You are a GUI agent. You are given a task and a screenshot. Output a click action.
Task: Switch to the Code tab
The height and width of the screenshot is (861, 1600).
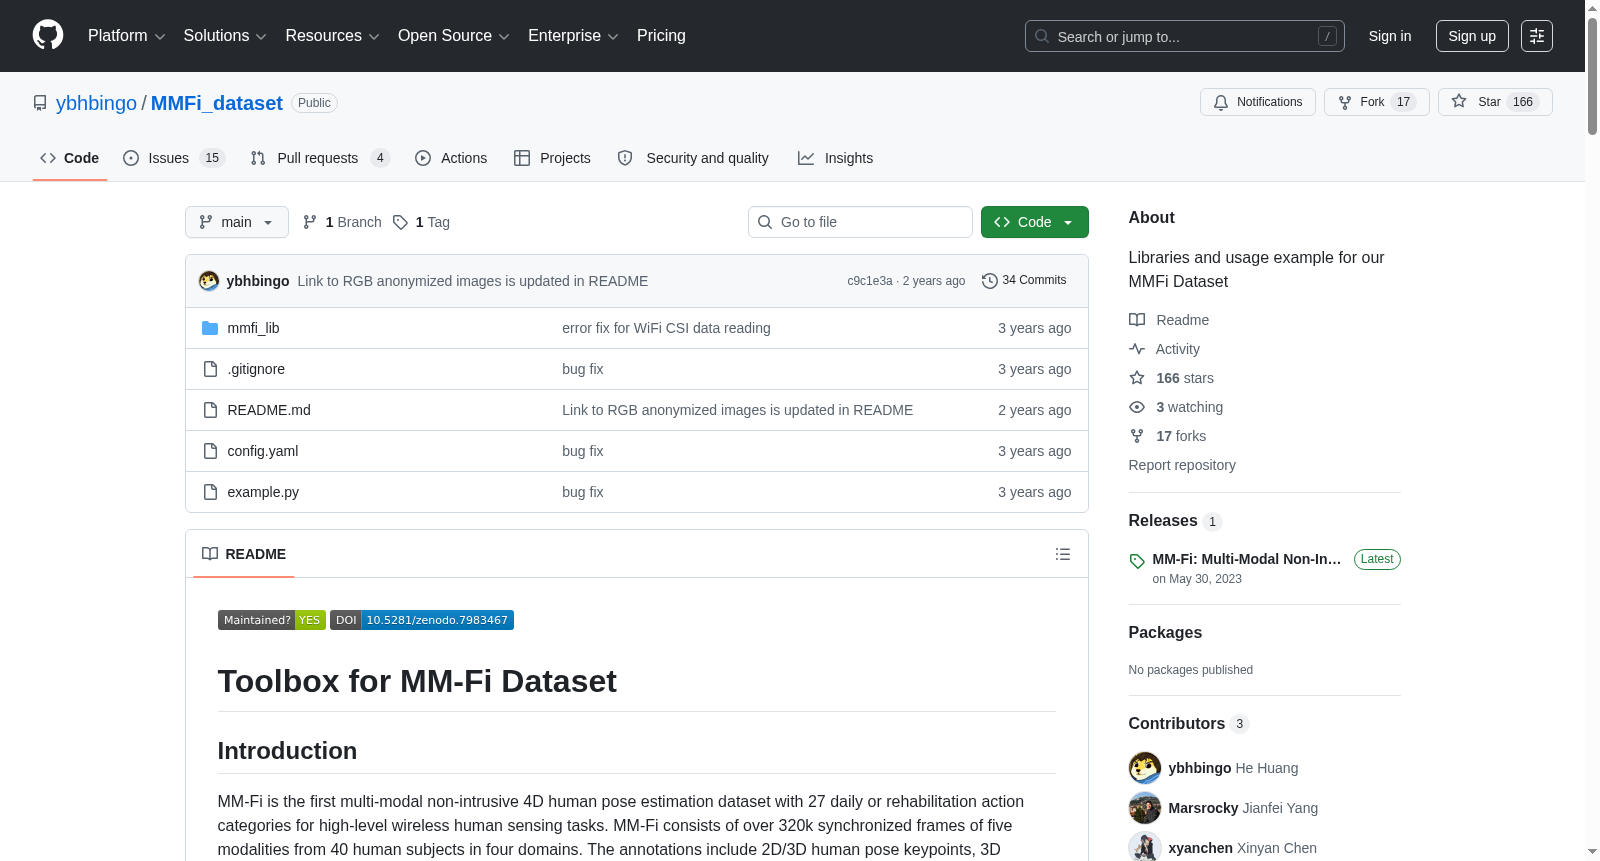tap(70, 158)
